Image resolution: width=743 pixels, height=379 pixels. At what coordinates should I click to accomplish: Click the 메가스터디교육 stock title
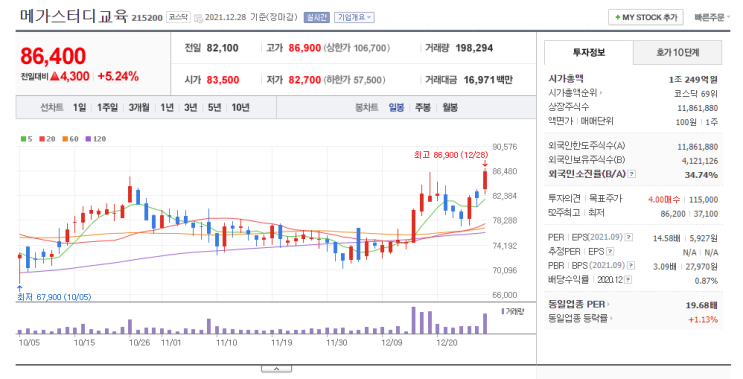coord(74,16)
